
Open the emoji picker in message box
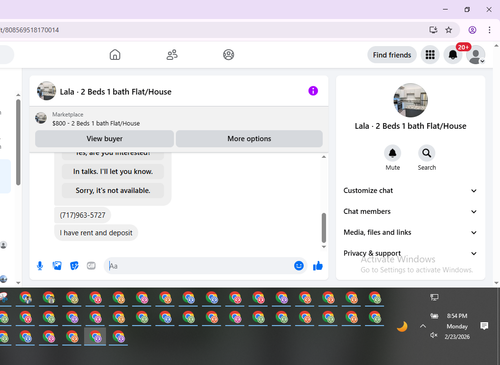(x=299, y=266)
